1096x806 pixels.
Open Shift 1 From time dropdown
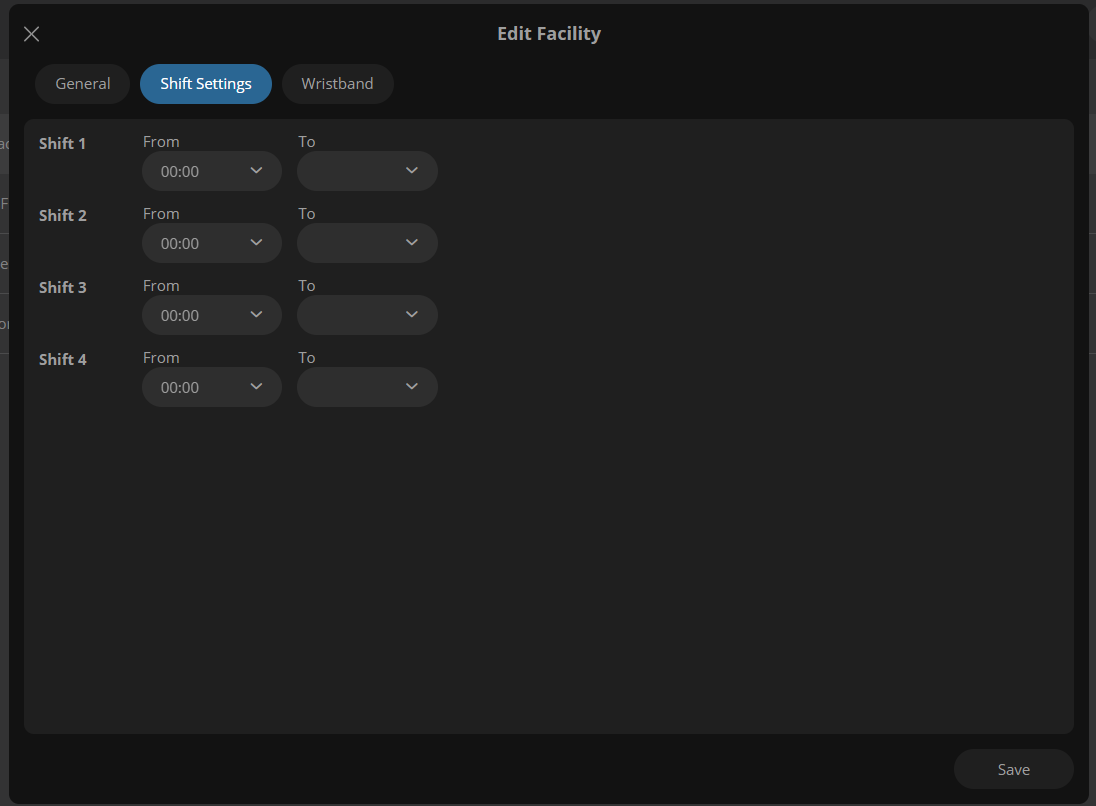(x=211, y=171)
